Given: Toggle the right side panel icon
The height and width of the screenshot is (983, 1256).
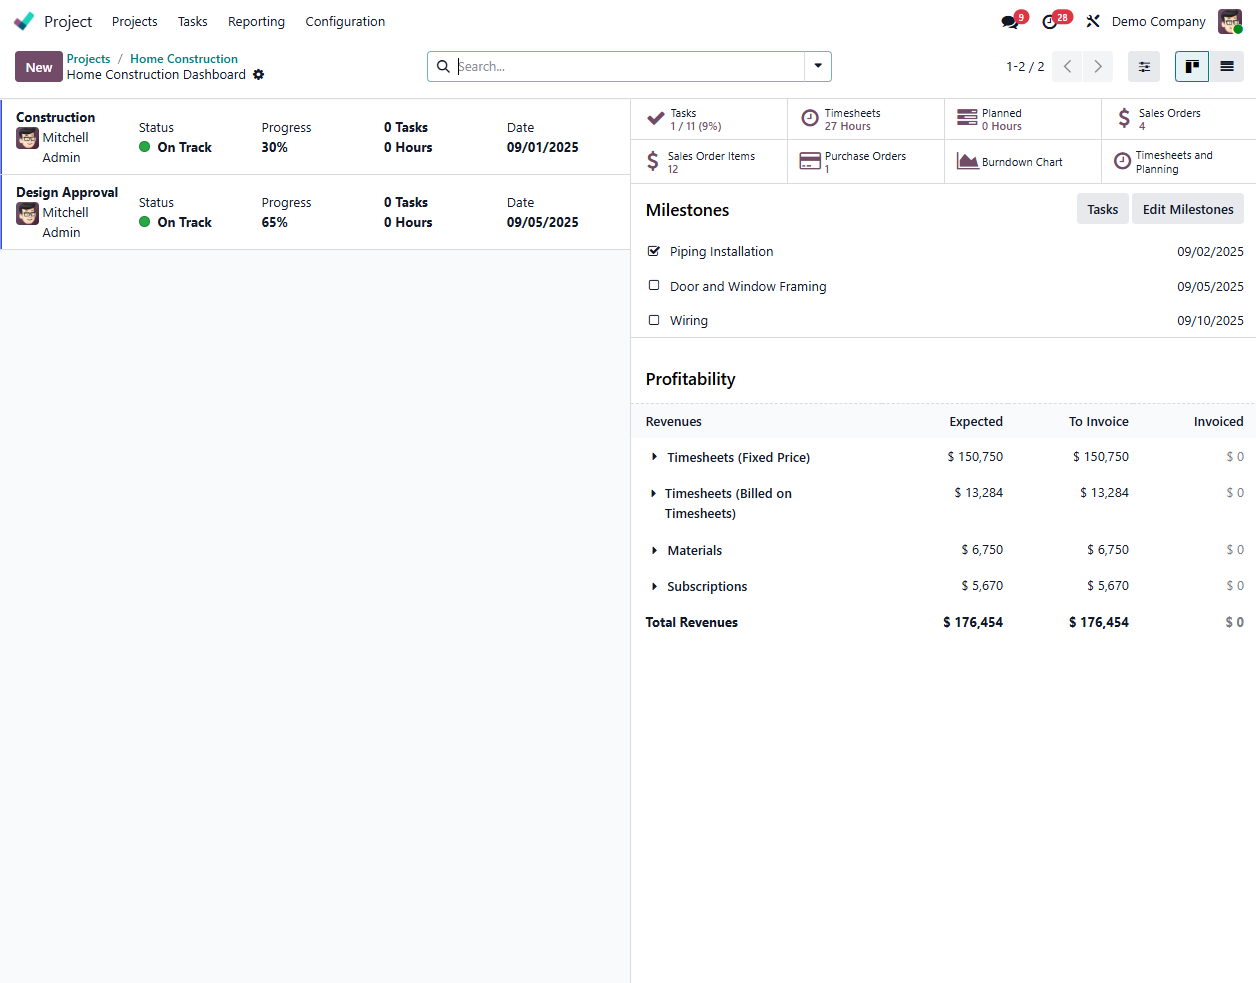Looking at the screenshot, I should coord(1144,67).
